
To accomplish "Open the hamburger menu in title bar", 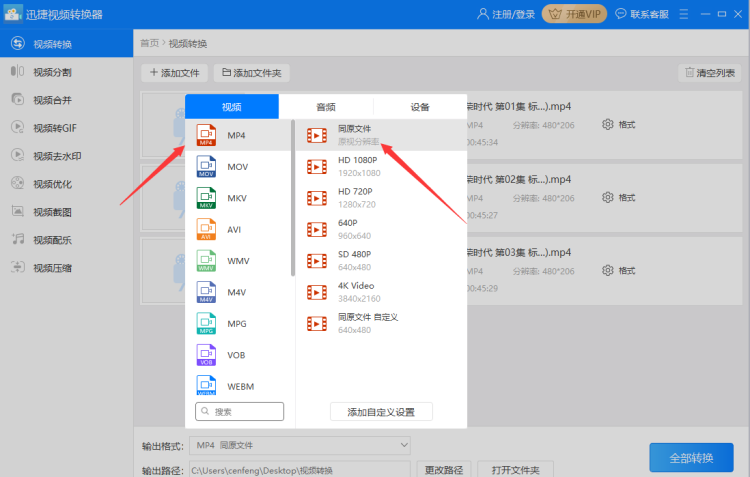I will [x=684, y=14].
